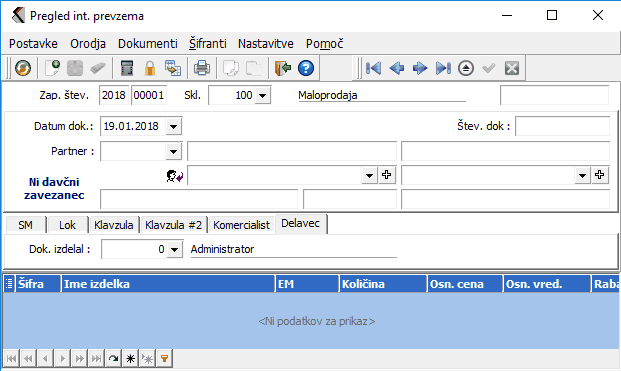621x371 pixels.
Task: Open the grid filter funnel button
Action: (164, 359)
